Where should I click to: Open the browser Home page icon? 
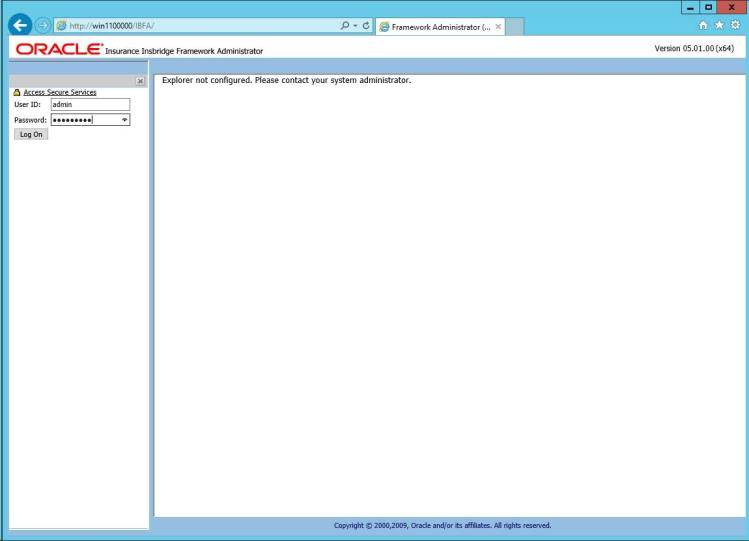point(703,25)
